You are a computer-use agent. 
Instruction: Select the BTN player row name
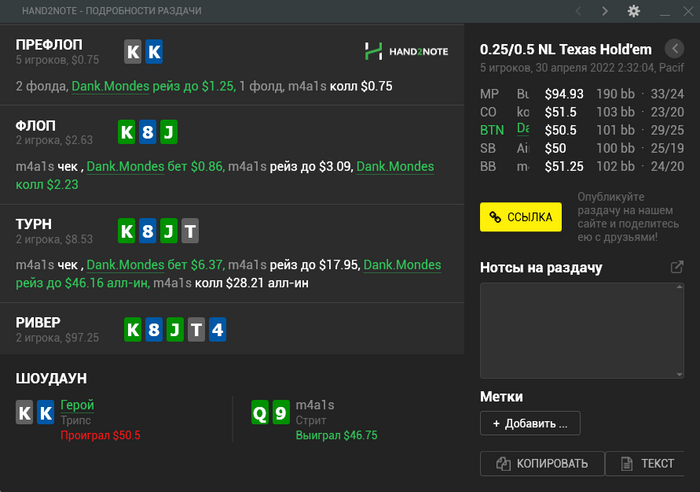[523, 129]
